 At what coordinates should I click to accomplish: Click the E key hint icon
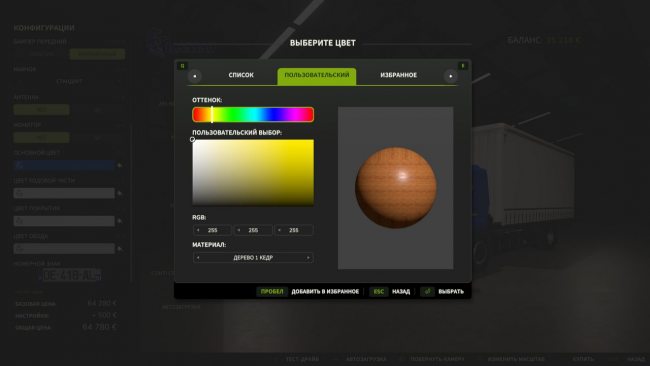click(463, 65)
